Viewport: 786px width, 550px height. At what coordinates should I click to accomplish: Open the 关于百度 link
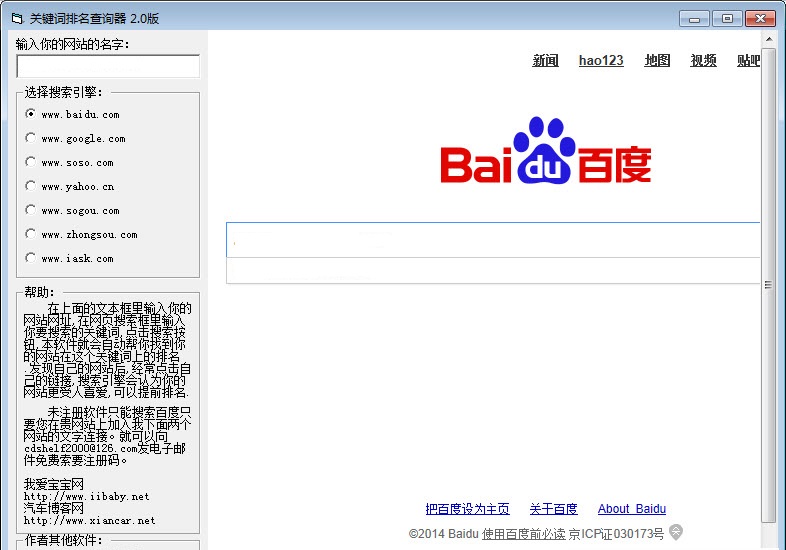click(553, 509)
